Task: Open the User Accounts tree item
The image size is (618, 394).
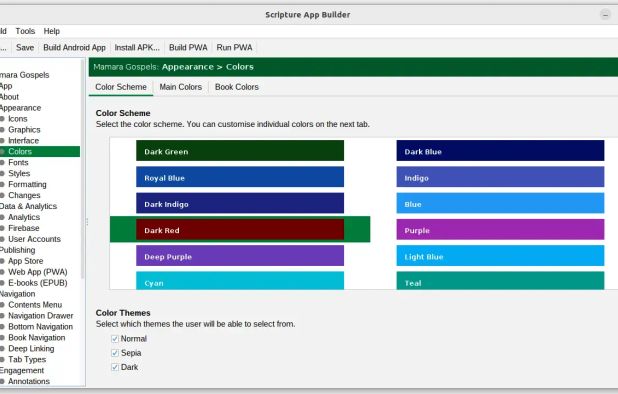Action: (34, 239)
